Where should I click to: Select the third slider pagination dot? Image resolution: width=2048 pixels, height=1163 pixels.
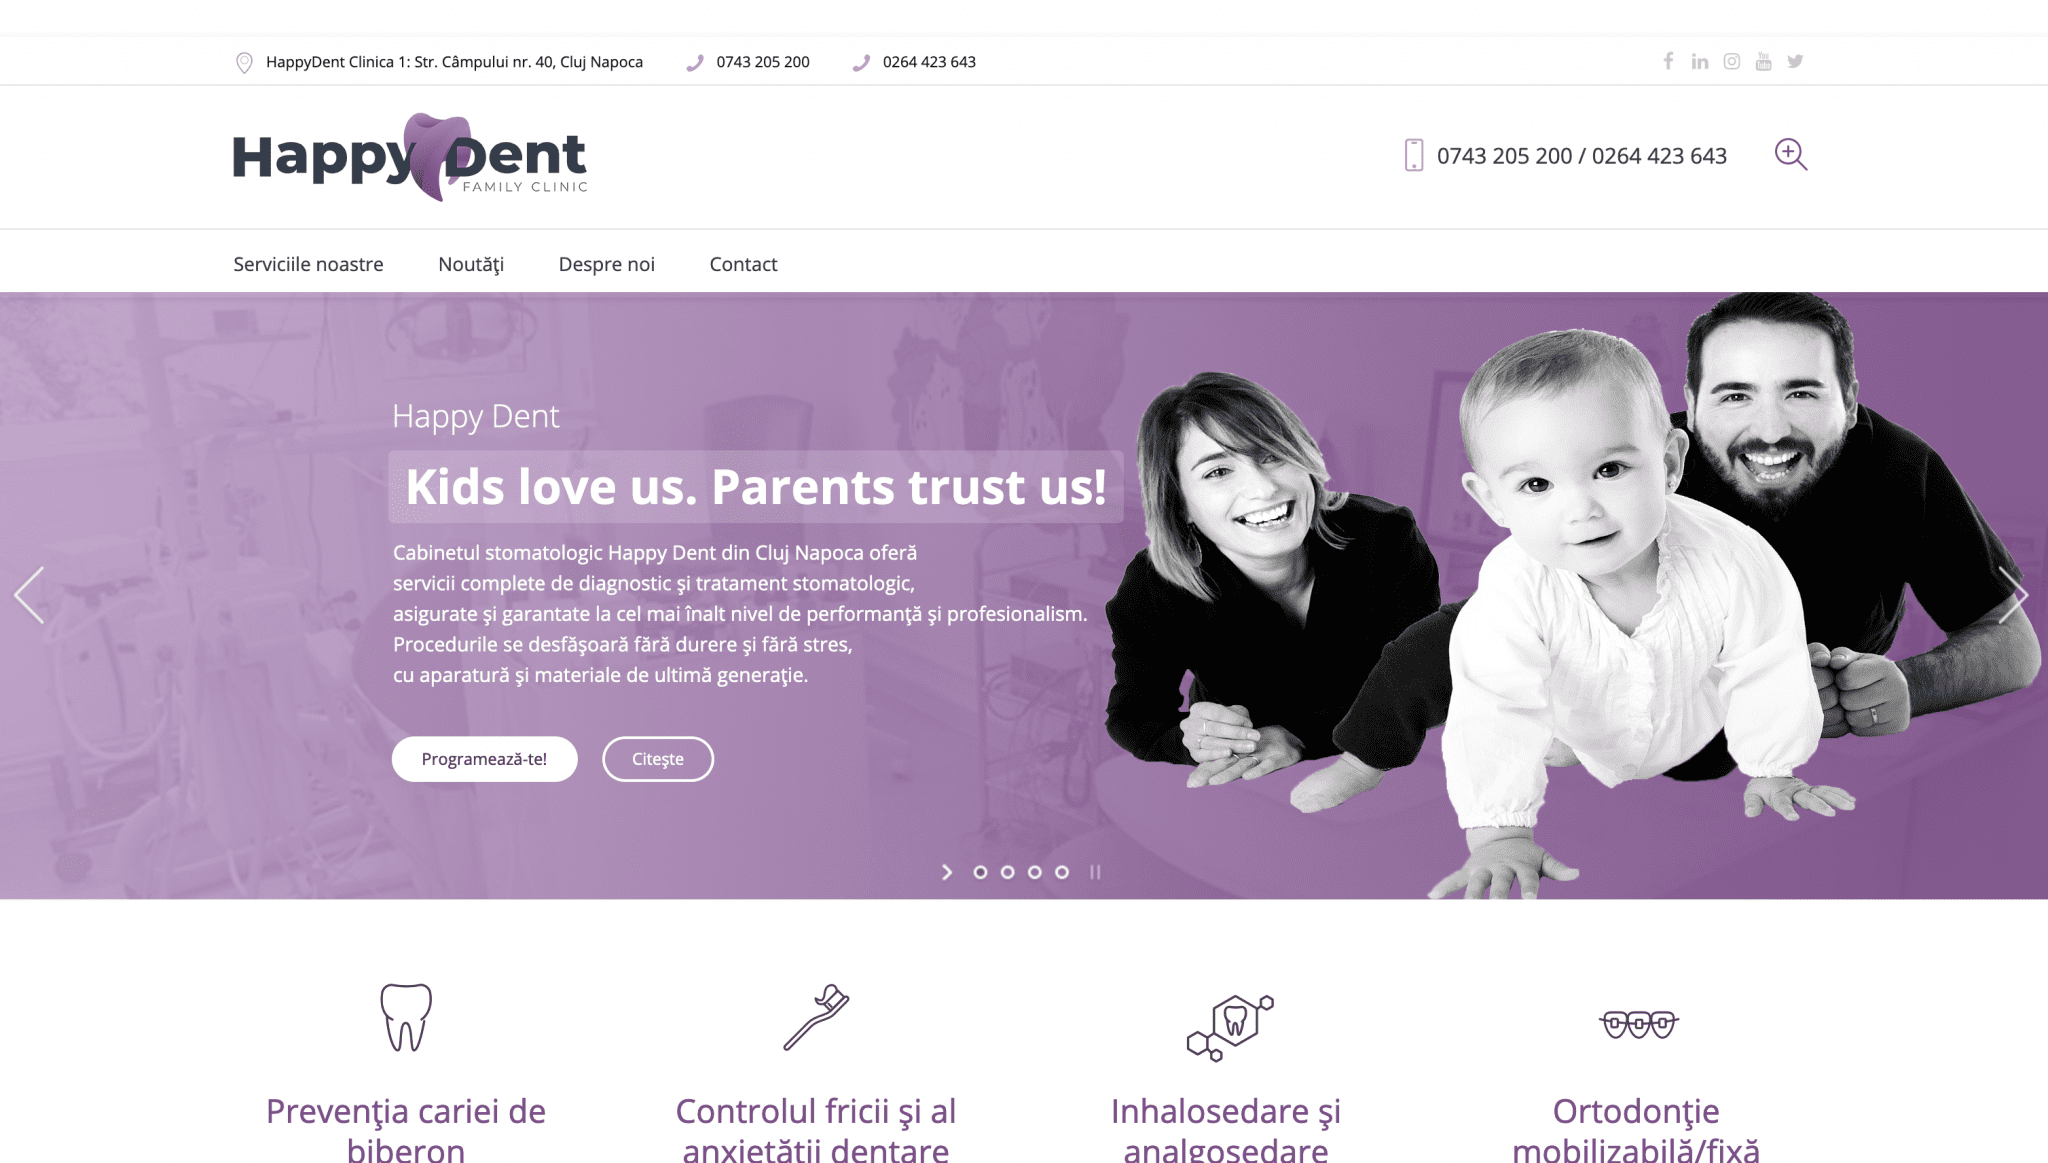[x=1035, y=872]
